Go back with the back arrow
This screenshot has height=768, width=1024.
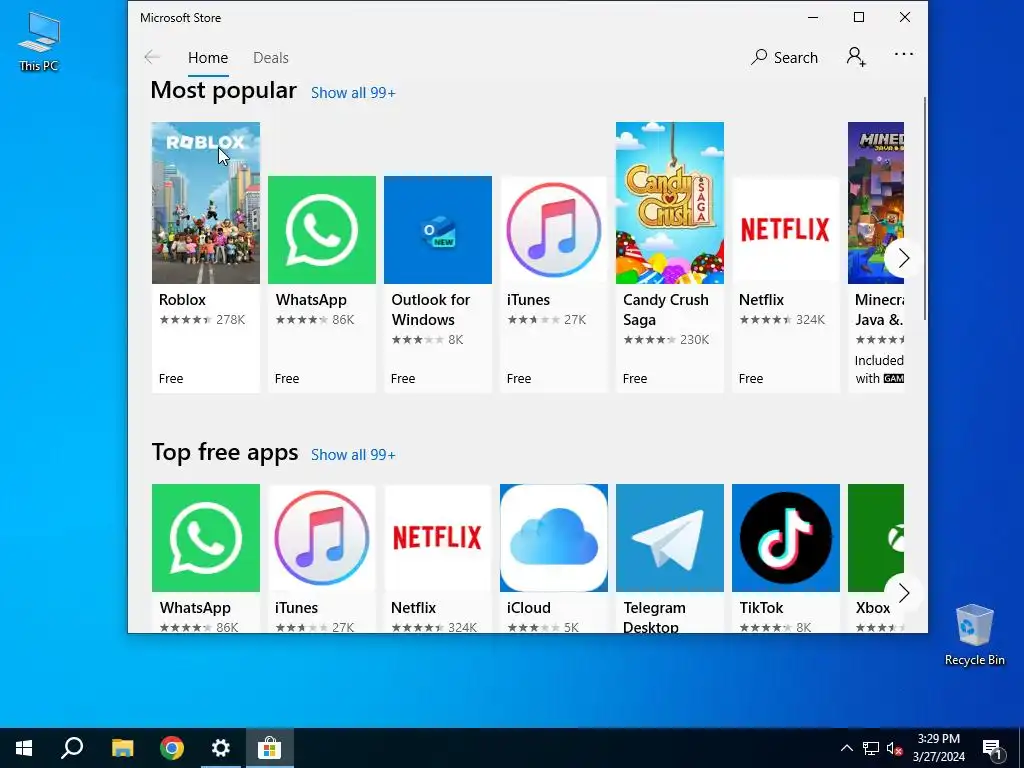152,57
